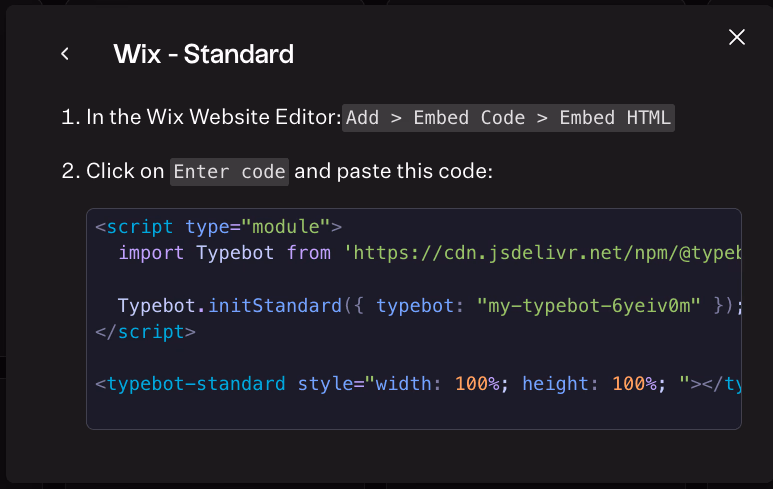Click the "and paste this code" step text

(393, 171)
